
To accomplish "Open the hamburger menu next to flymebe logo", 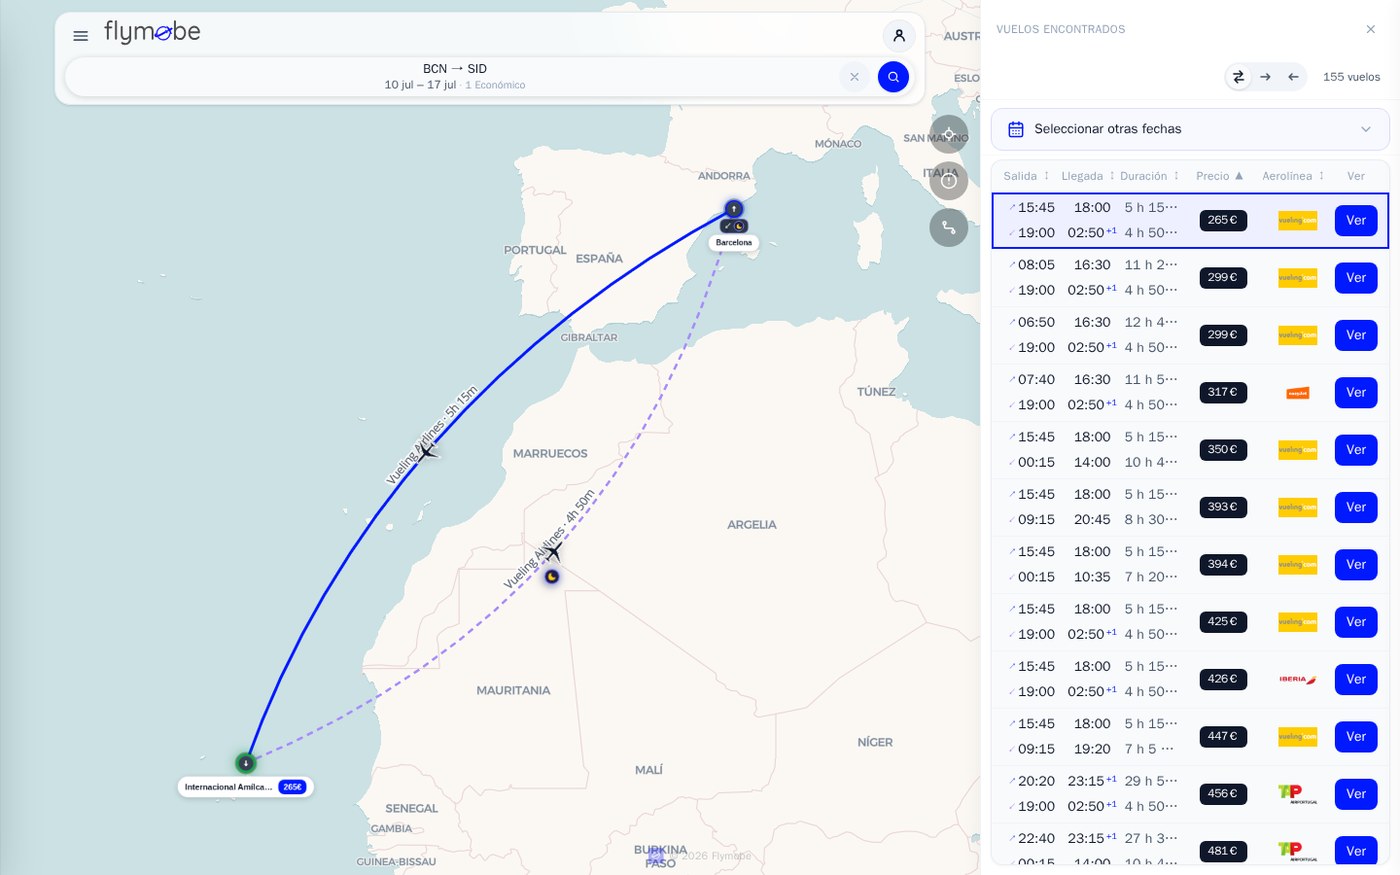I will coord(81,36).
